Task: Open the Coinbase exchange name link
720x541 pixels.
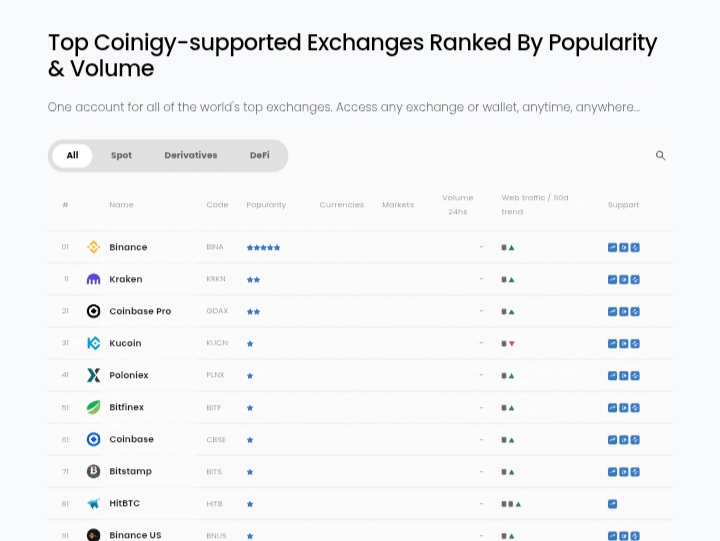Action: point(131,439)
